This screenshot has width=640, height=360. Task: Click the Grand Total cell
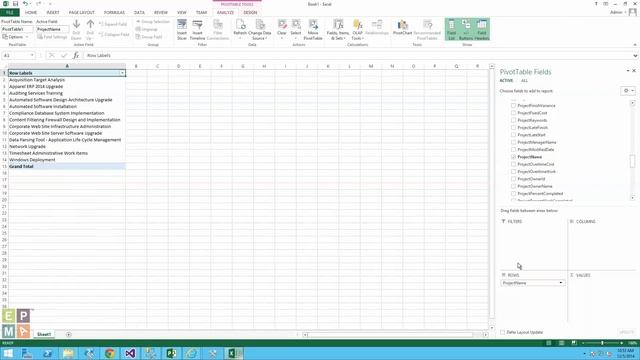[67, 166]
